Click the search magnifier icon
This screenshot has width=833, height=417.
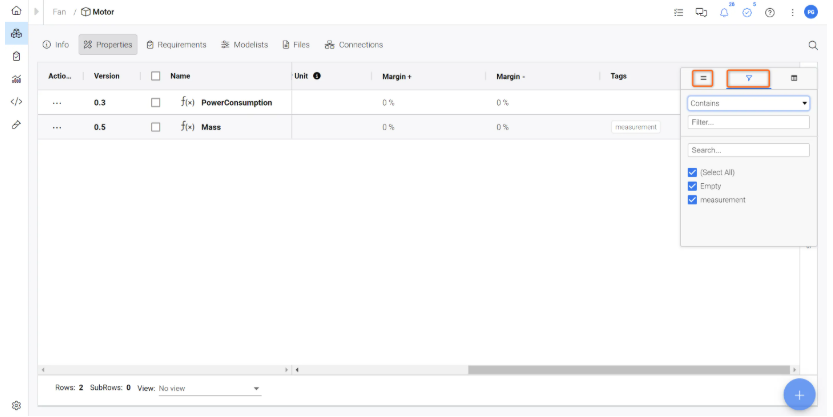[x=813, y=46]
